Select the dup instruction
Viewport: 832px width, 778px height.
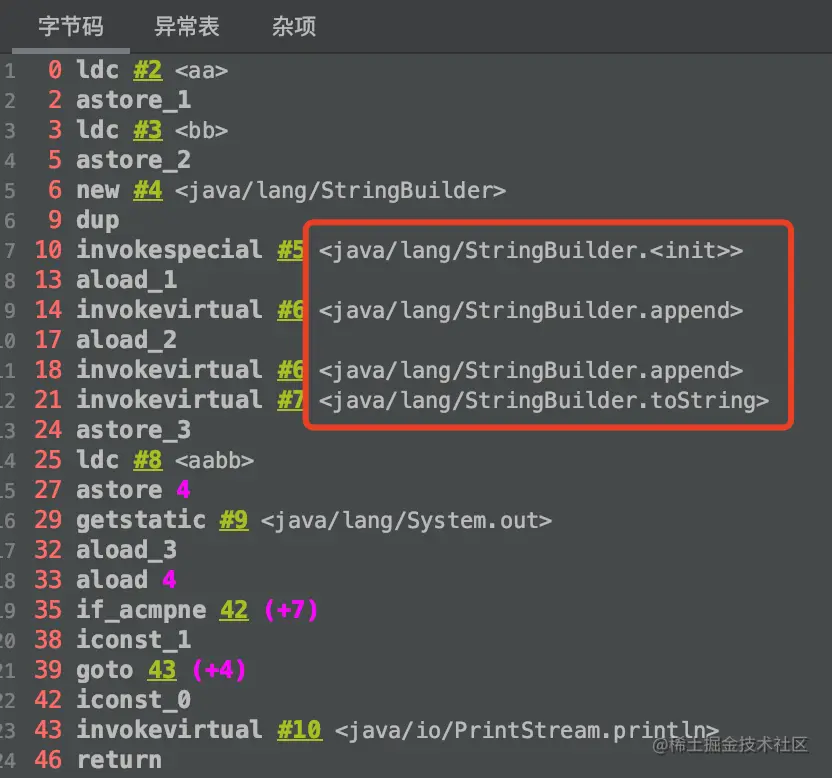pos(98,220)
